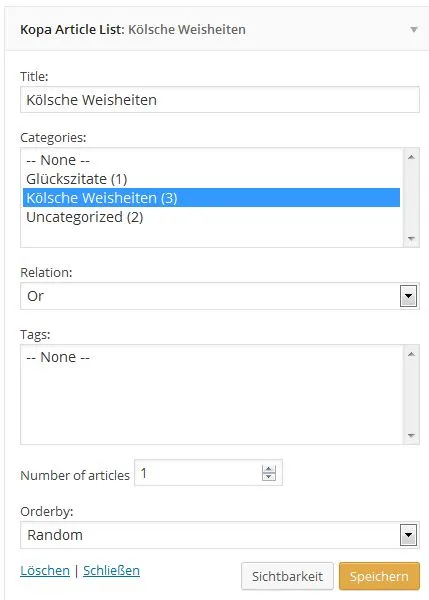Click the Schließen link

[x=111, y=570]
